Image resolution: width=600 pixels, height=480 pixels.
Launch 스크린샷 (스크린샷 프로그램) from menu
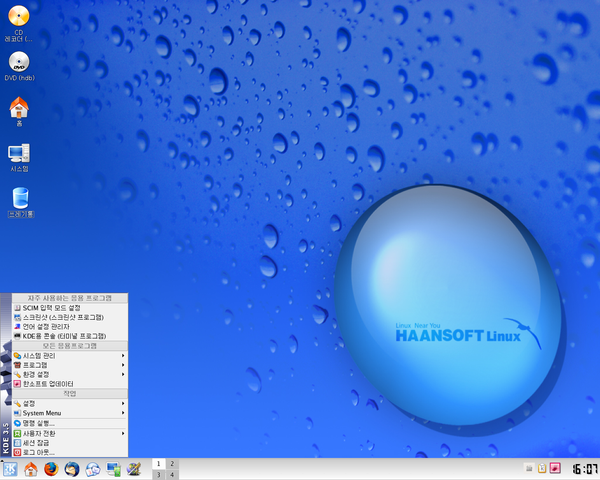(70, 317)
